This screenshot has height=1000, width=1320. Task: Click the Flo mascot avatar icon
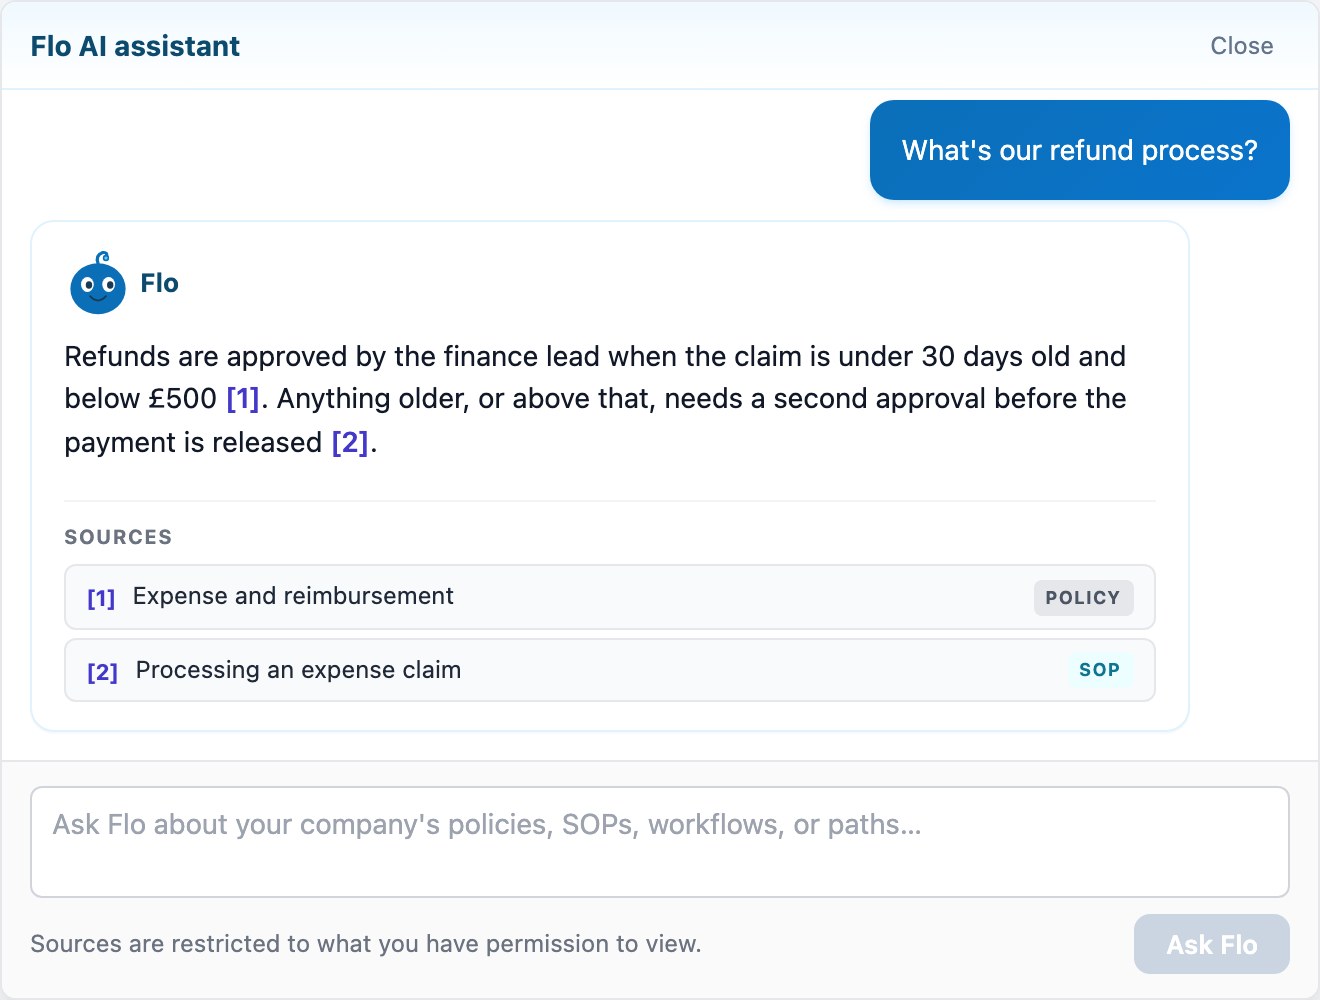[x=98, y=283]
